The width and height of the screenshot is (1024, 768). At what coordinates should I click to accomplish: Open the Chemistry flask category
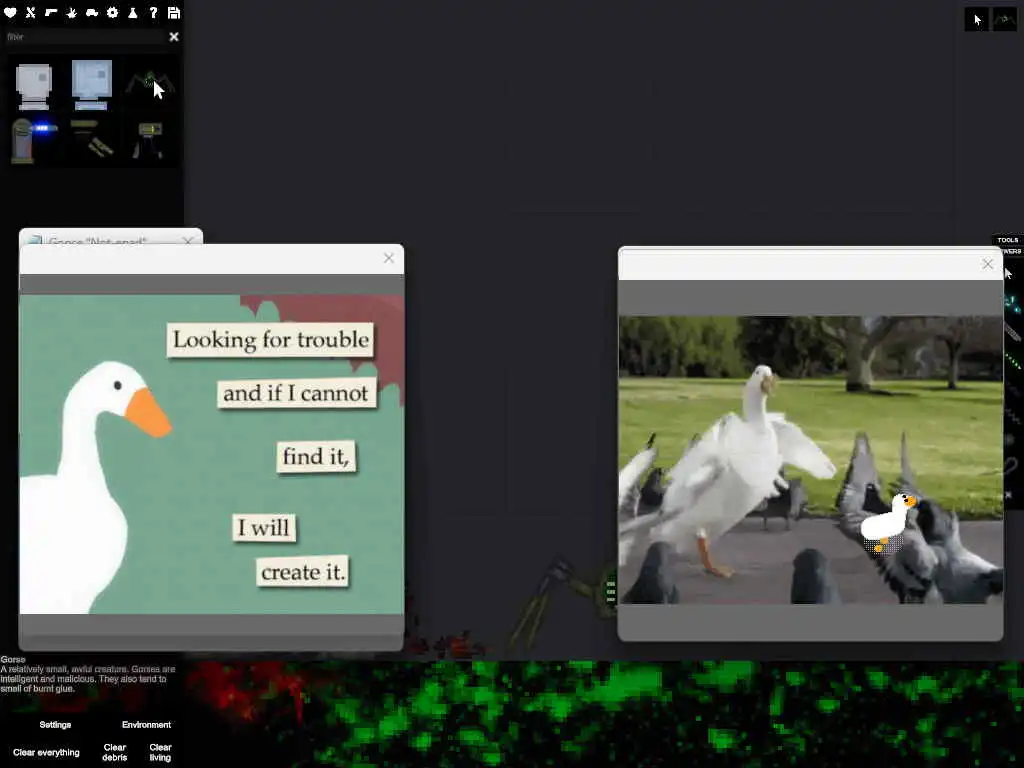pos(133,12)
